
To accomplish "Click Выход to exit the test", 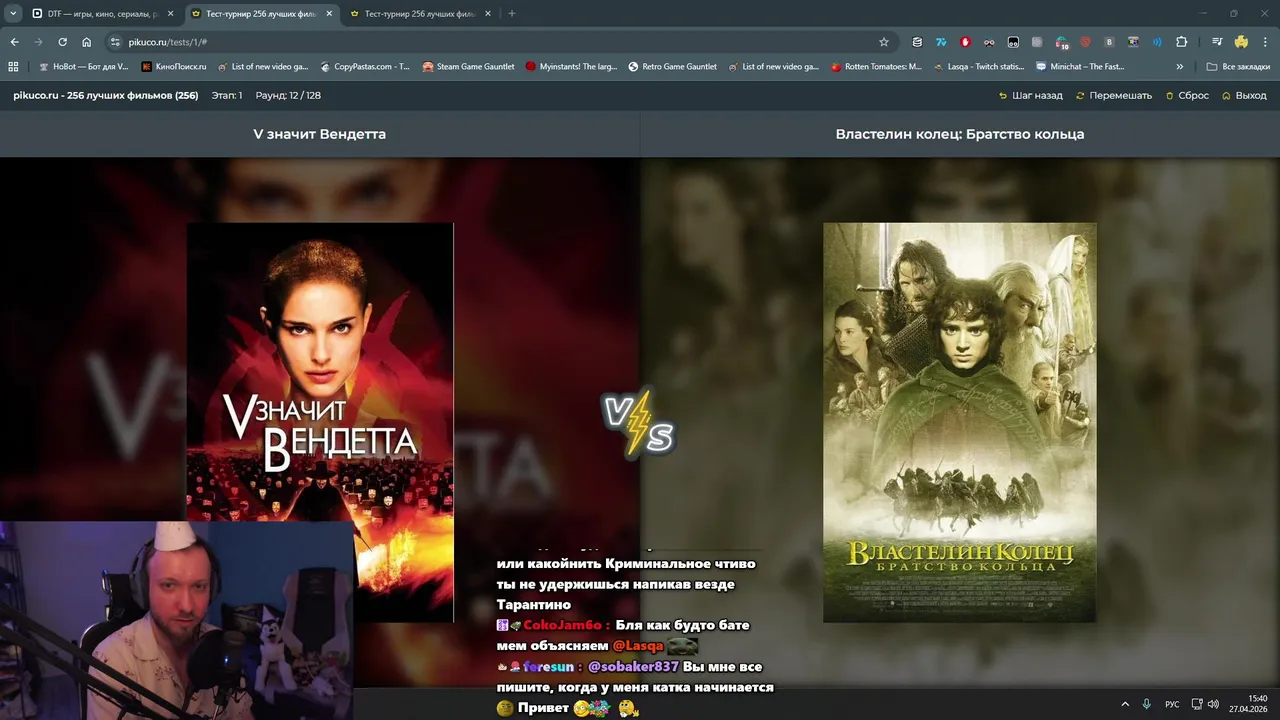I will click(1244, 96).
